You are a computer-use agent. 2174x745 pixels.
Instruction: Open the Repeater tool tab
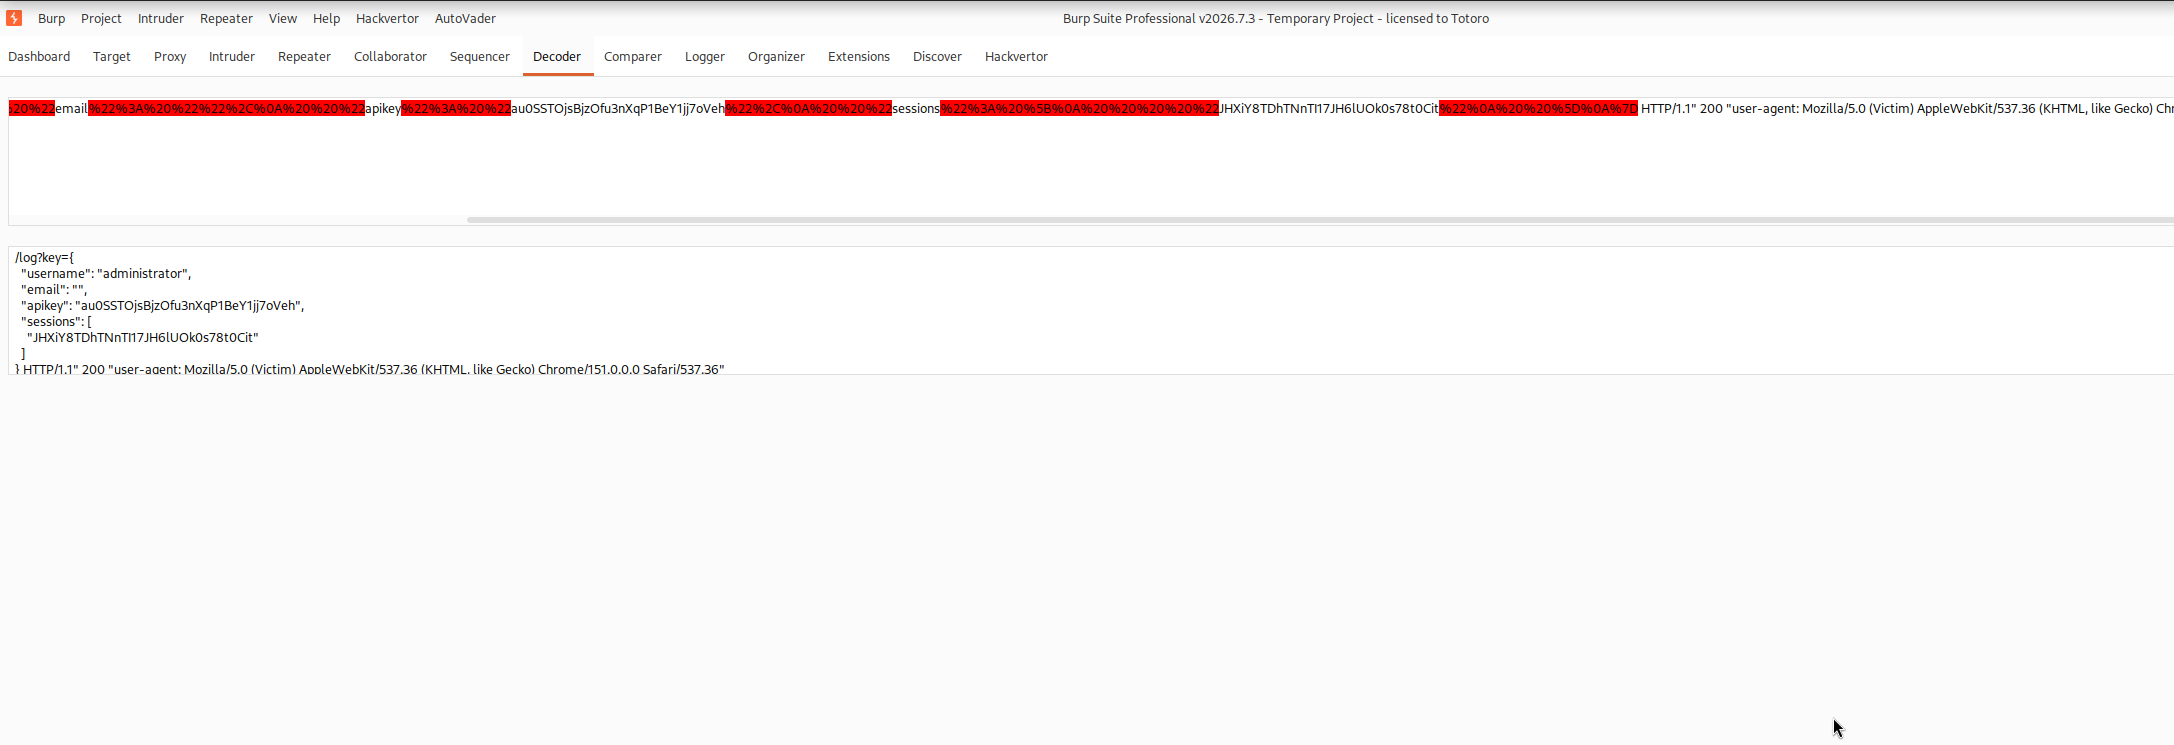[x=304, y=56]
